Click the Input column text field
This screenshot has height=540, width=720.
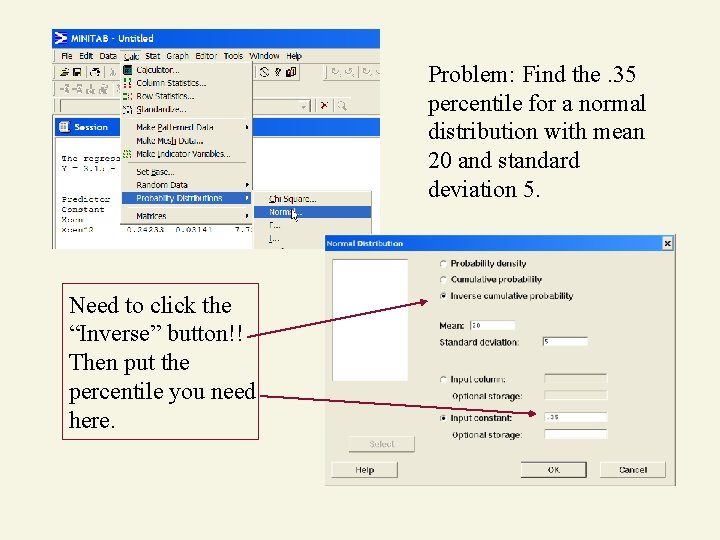click(576, 378)
